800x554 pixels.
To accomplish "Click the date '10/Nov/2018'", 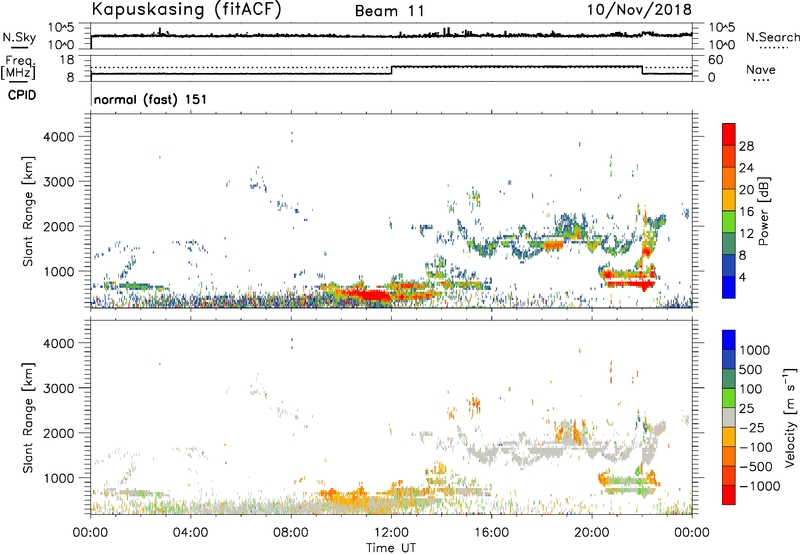I will pyautogui.click(x=639, y=10).
